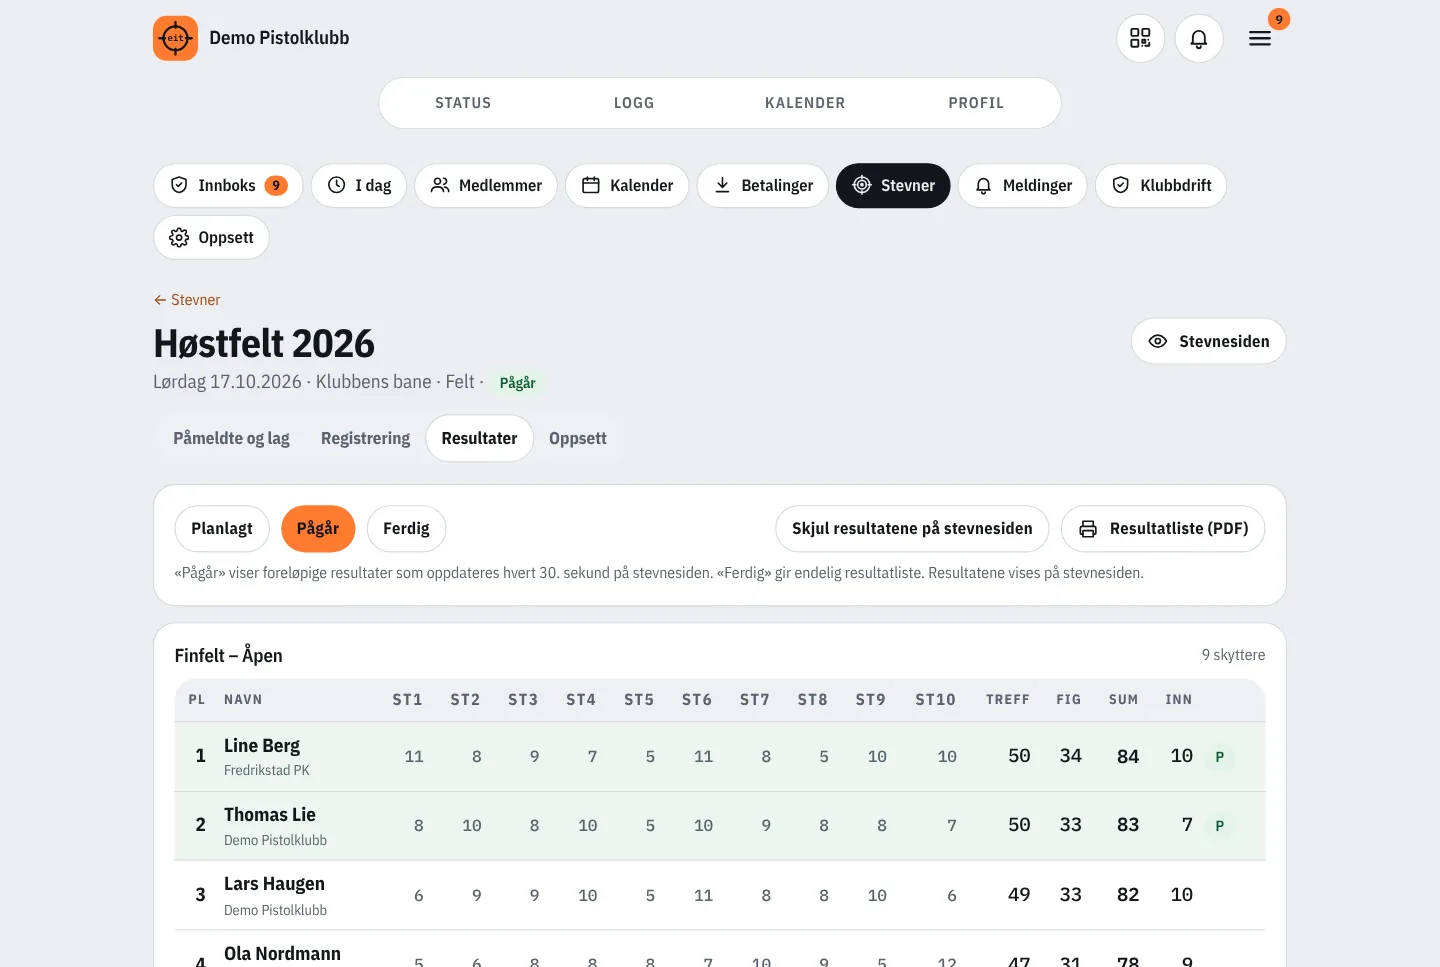This screenshot has width=1440, height=967.
Task: Select the Stevner section
Action: tap(893, 185)
